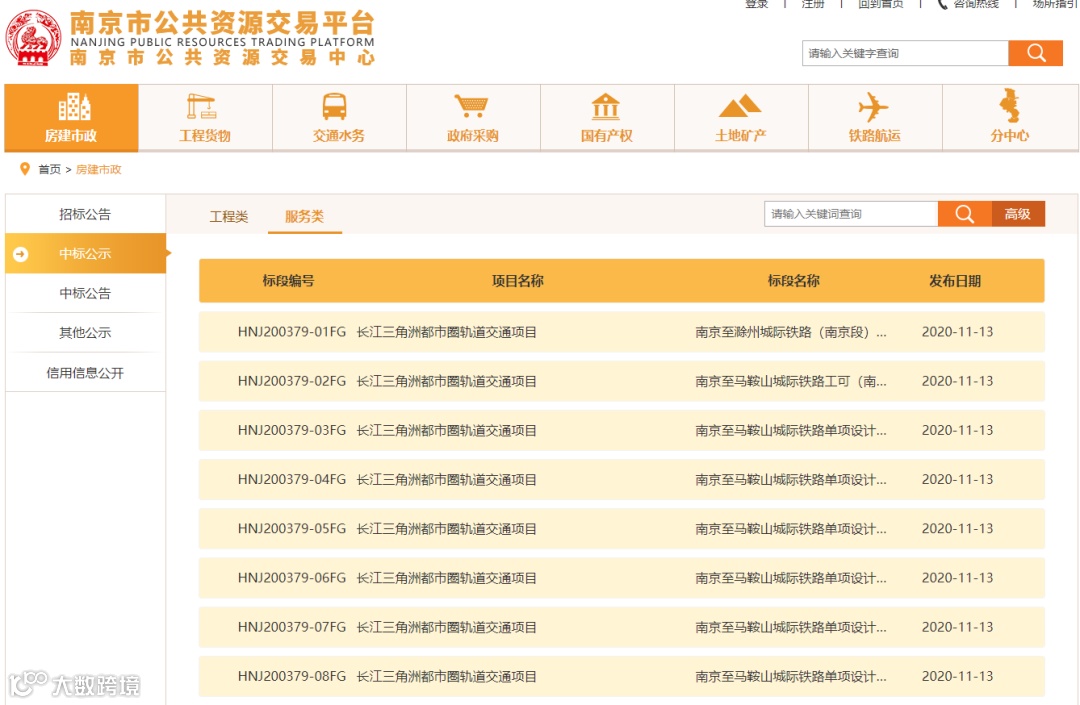The height and width of the screenshot is (705, 1080).
Task: Open 信用信息公开 in the sidebar
Action: pos(85,373)
